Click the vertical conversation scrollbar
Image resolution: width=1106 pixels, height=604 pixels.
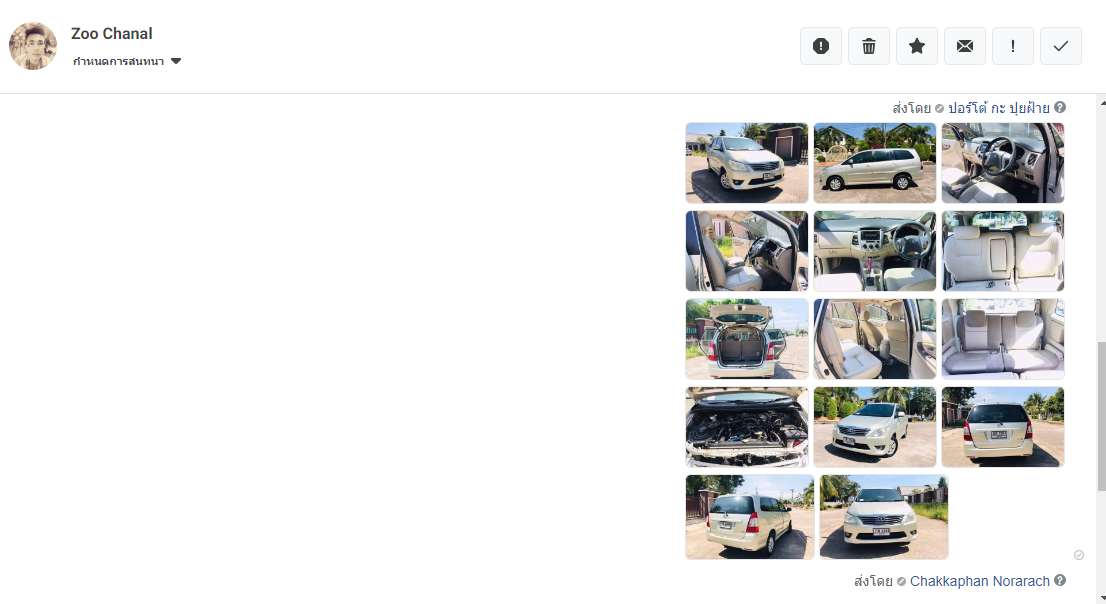pos(1102,415)
